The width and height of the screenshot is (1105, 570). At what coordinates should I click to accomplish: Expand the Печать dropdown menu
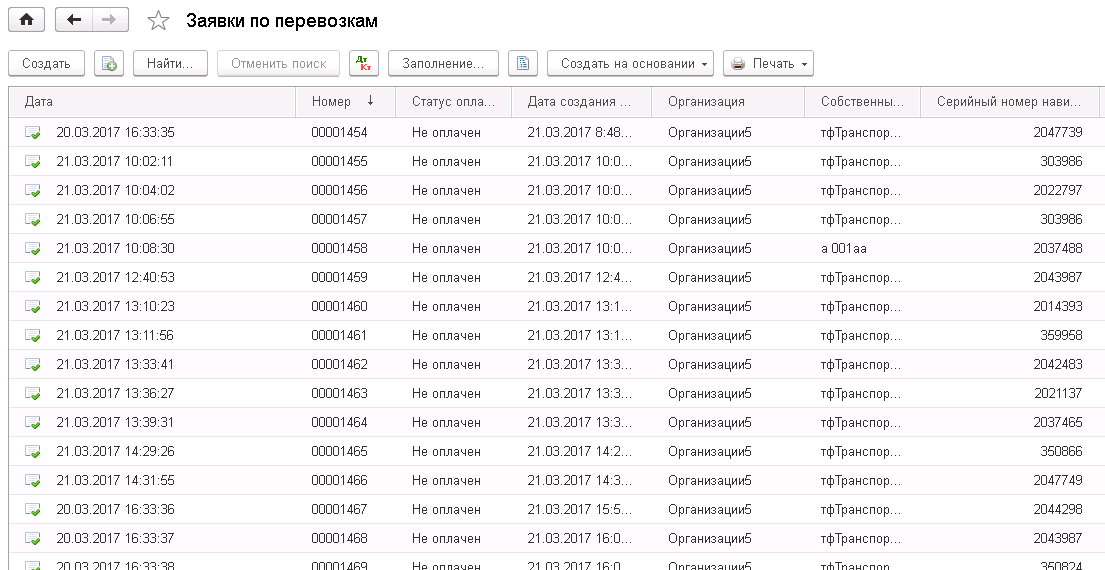pos(768,63)
